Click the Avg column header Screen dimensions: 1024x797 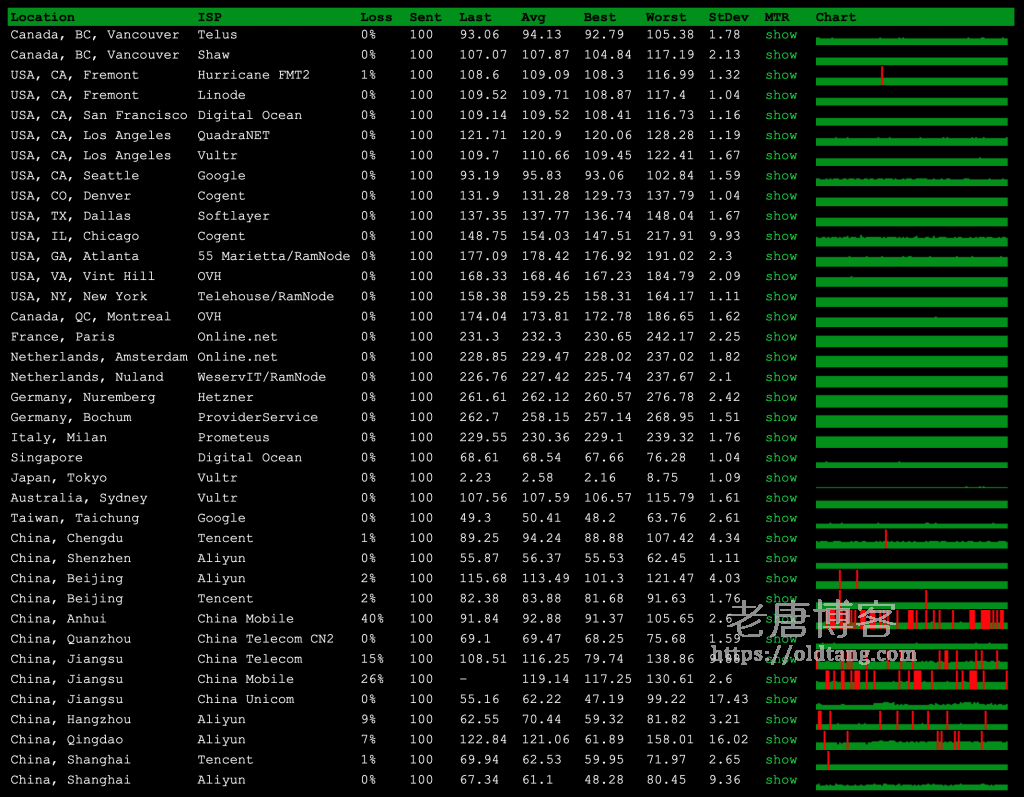pyautogui.click(x=533, y=17)
